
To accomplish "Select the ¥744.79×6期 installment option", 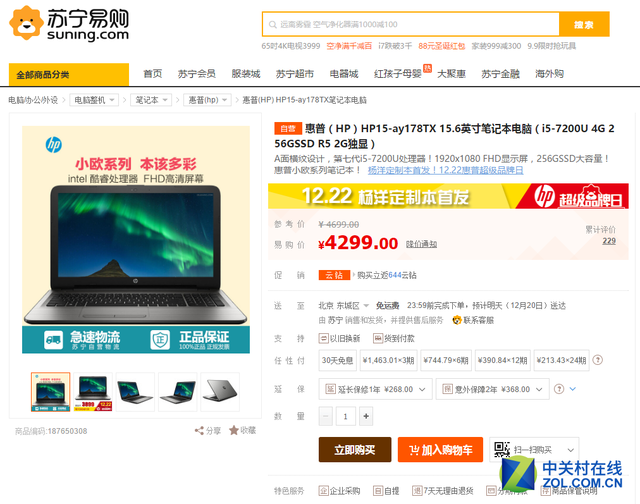I will [446, 360].
